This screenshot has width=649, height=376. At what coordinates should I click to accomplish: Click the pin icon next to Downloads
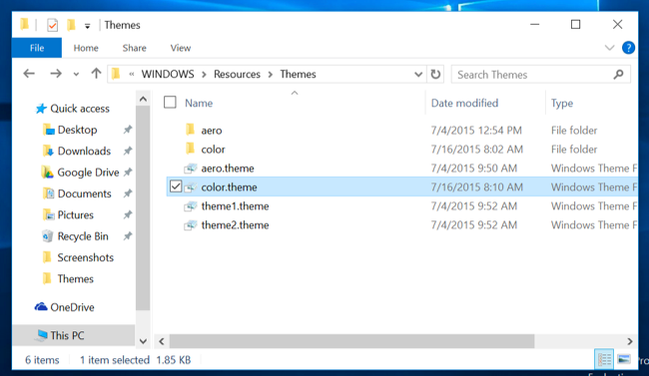(x=127, y=151)
